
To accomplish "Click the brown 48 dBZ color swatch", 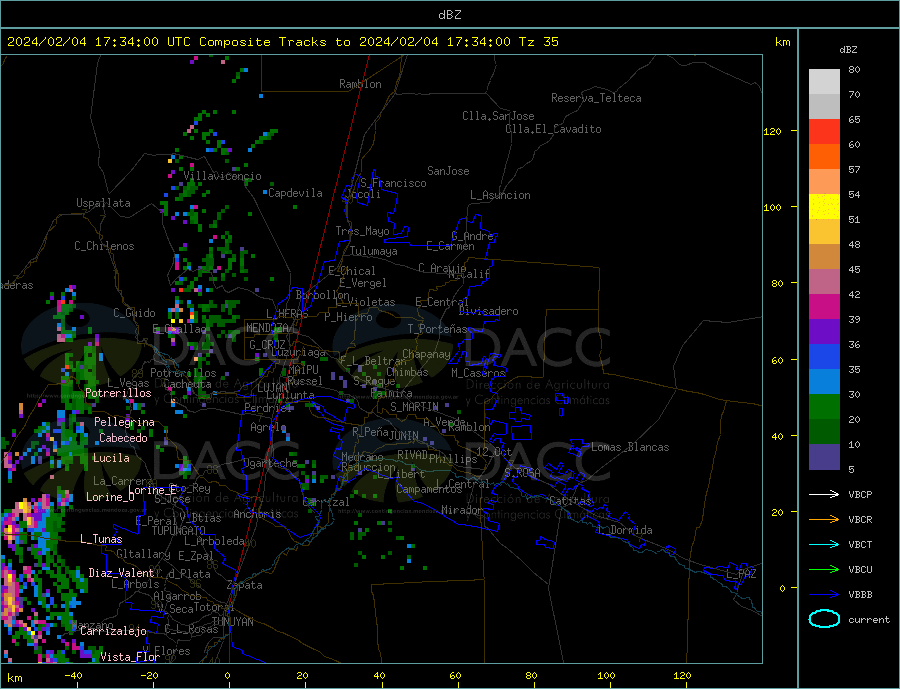I will click(x=824, y=257).
